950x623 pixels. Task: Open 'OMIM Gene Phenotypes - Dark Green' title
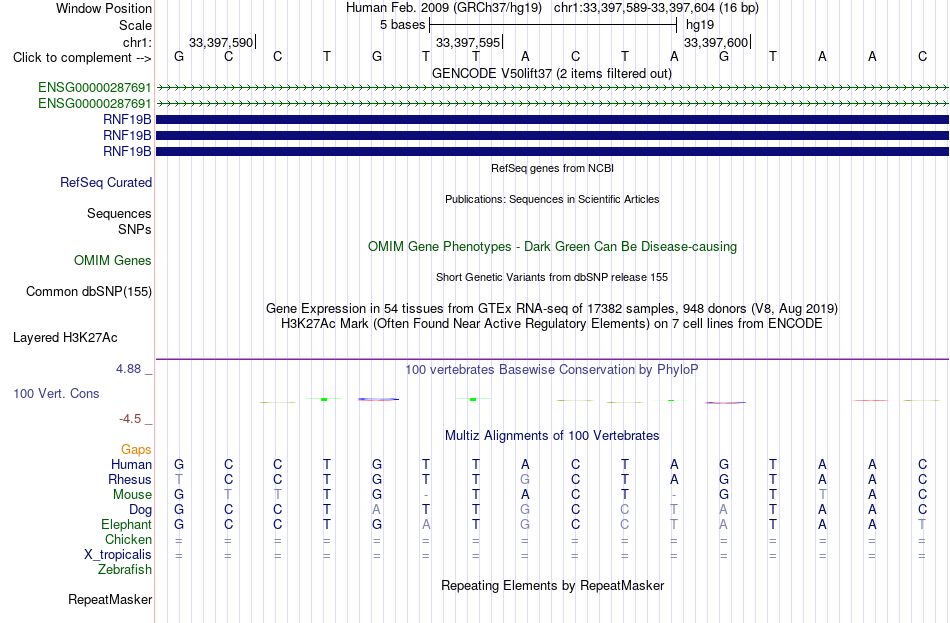tap(553, 247)
